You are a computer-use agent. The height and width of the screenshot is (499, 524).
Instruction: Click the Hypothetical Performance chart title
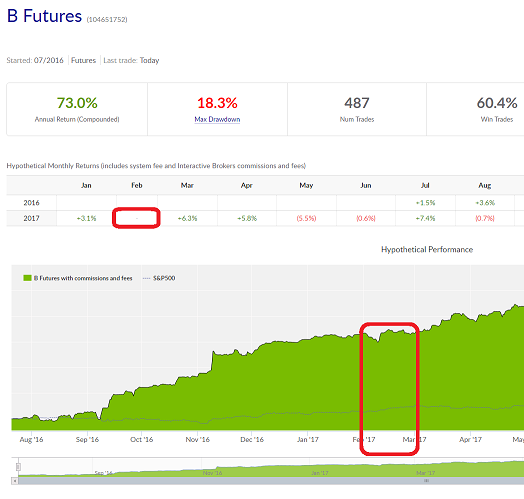[x=427, y=249]
